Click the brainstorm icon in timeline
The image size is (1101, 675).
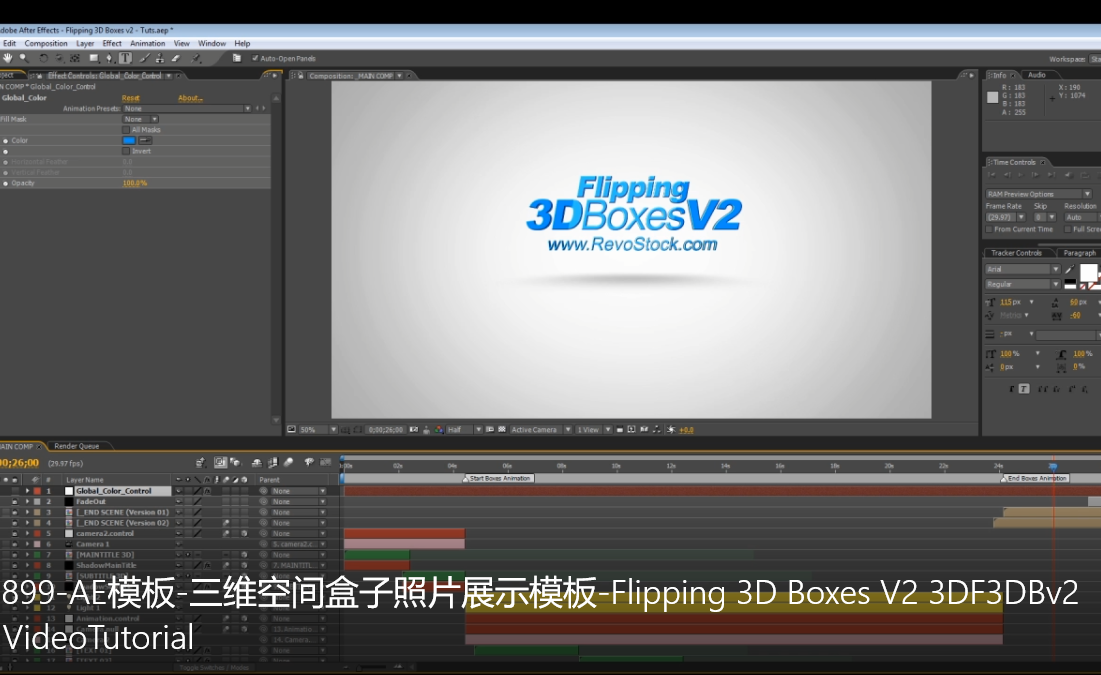[310, 462]
